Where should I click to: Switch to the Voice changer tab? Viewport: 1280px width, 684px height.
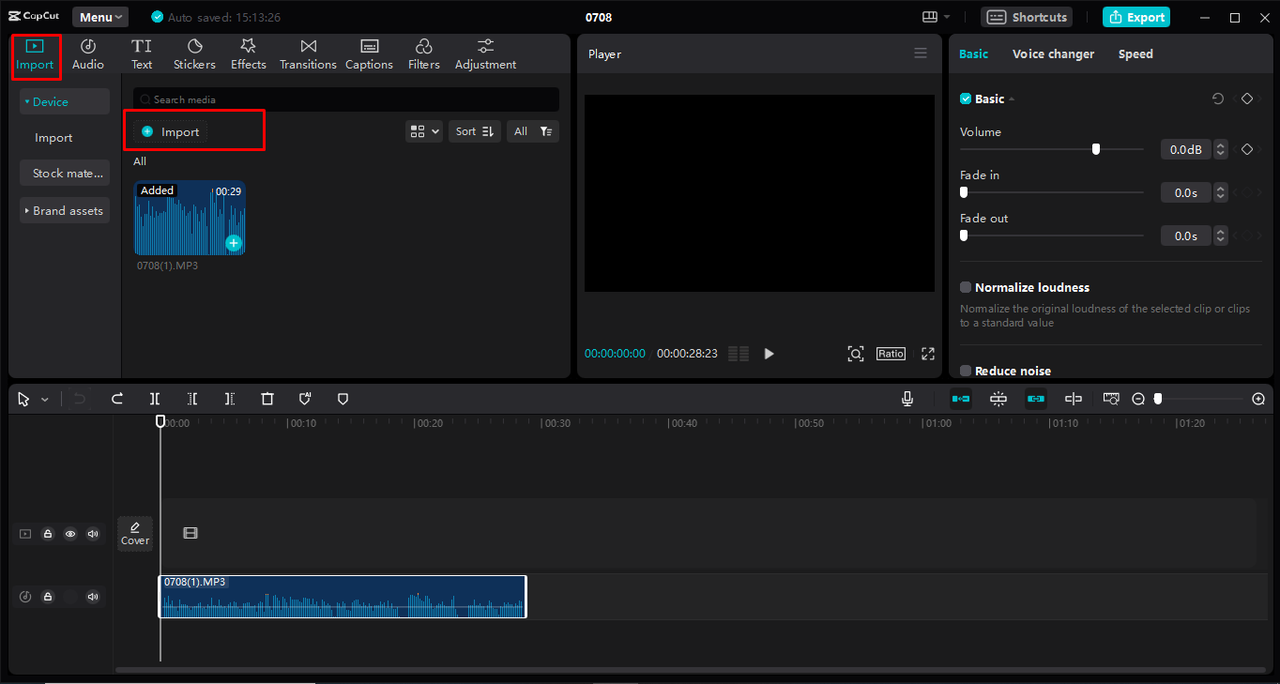click(x=1053, y=54)
